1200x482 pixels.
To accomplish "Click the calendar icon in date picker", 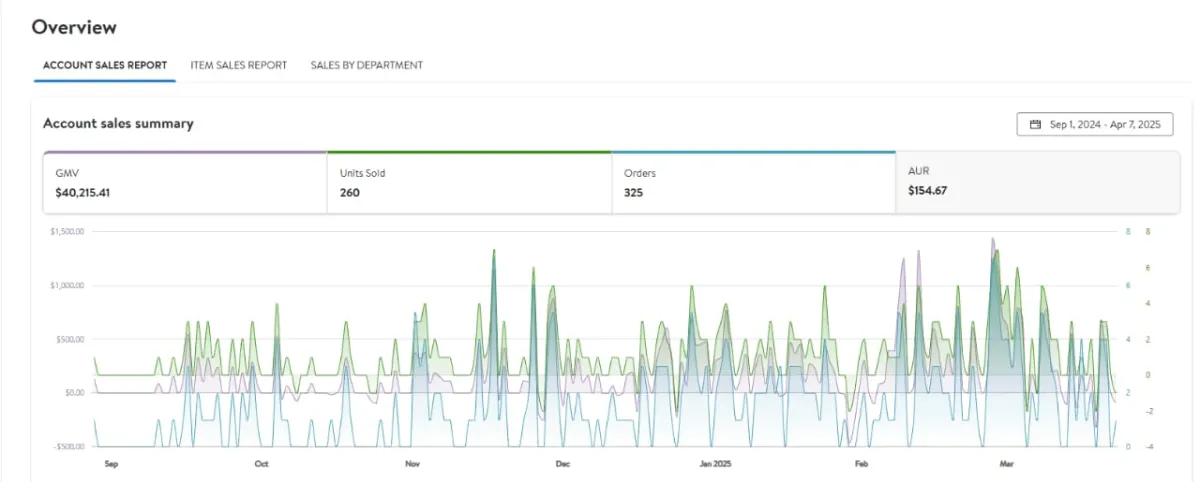I will pos(1034,125).
